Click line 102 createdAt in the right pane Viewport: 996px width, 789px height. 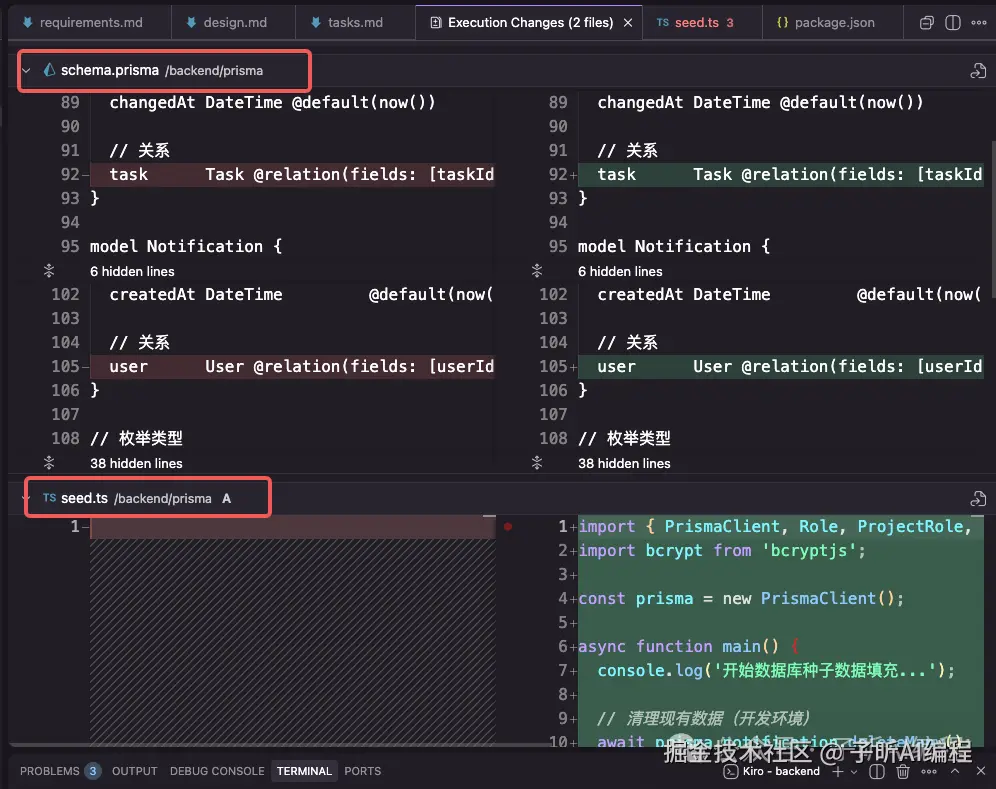pyautogui.click(x=789, y=295)
